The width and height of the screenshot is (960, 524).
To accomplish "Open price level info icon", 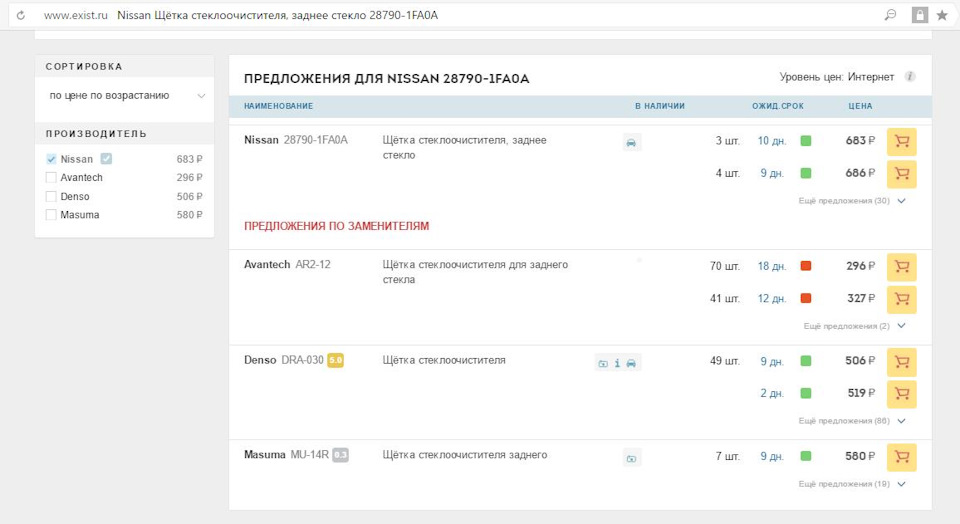I will (910, 77).
